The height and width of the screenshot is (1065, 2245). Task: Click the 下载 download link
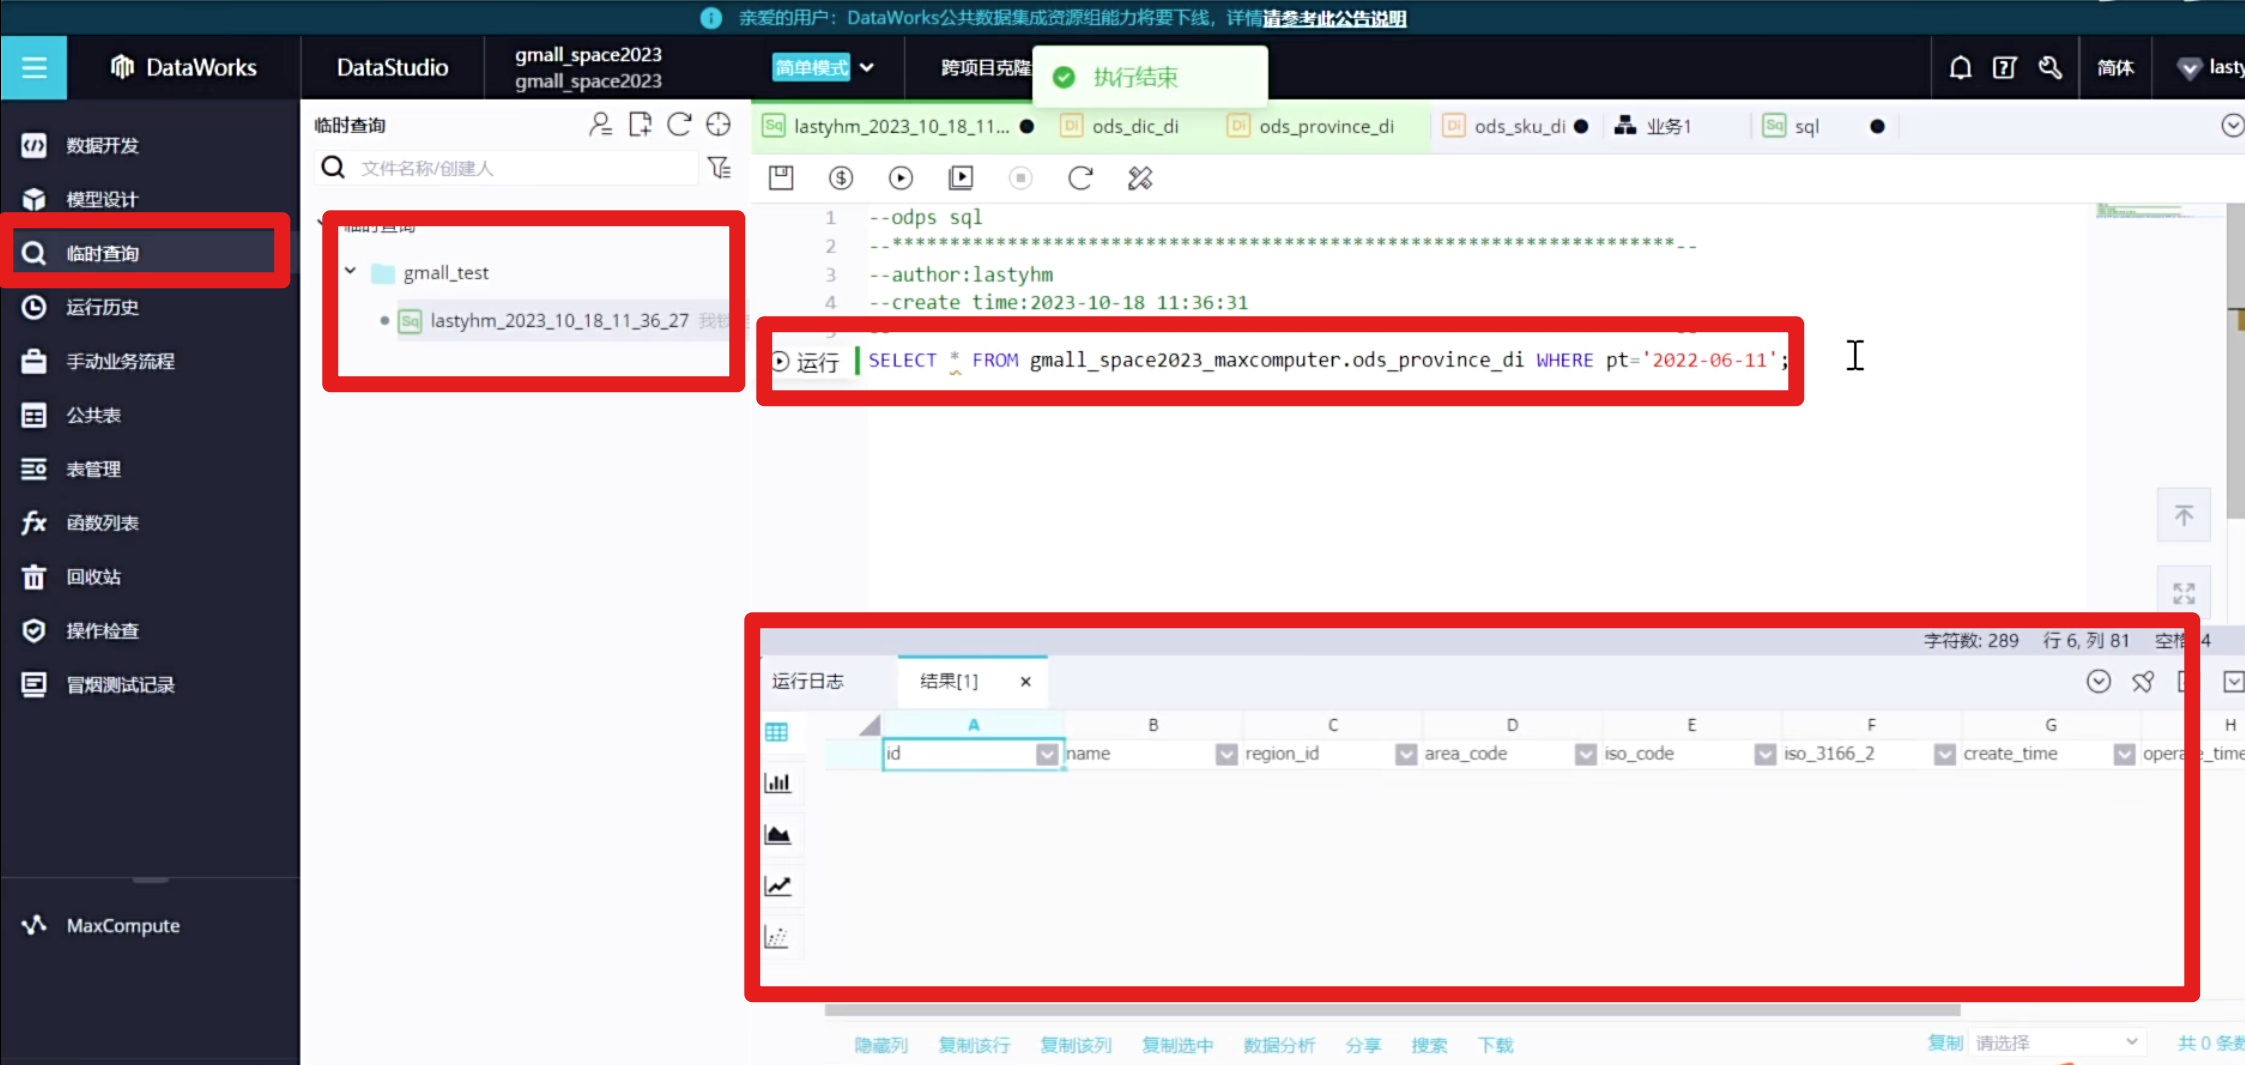click(x=1495, y=1045)
